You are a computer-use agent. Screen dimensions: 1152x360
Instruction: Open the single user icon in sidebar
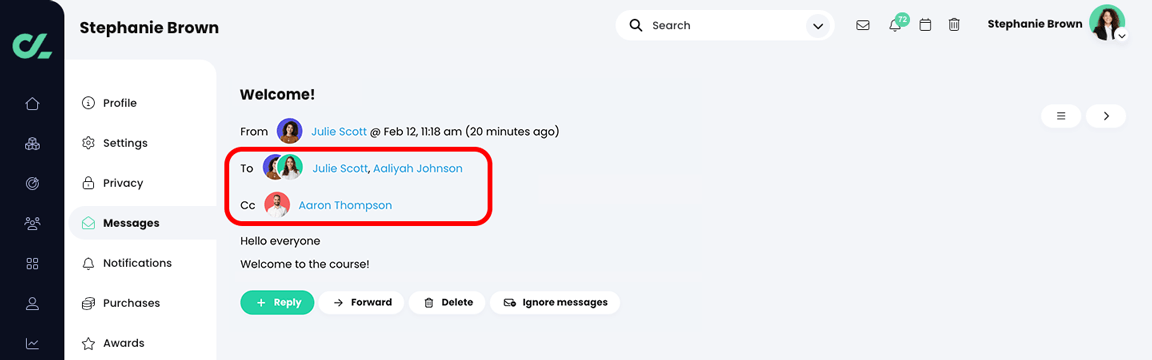32,303
